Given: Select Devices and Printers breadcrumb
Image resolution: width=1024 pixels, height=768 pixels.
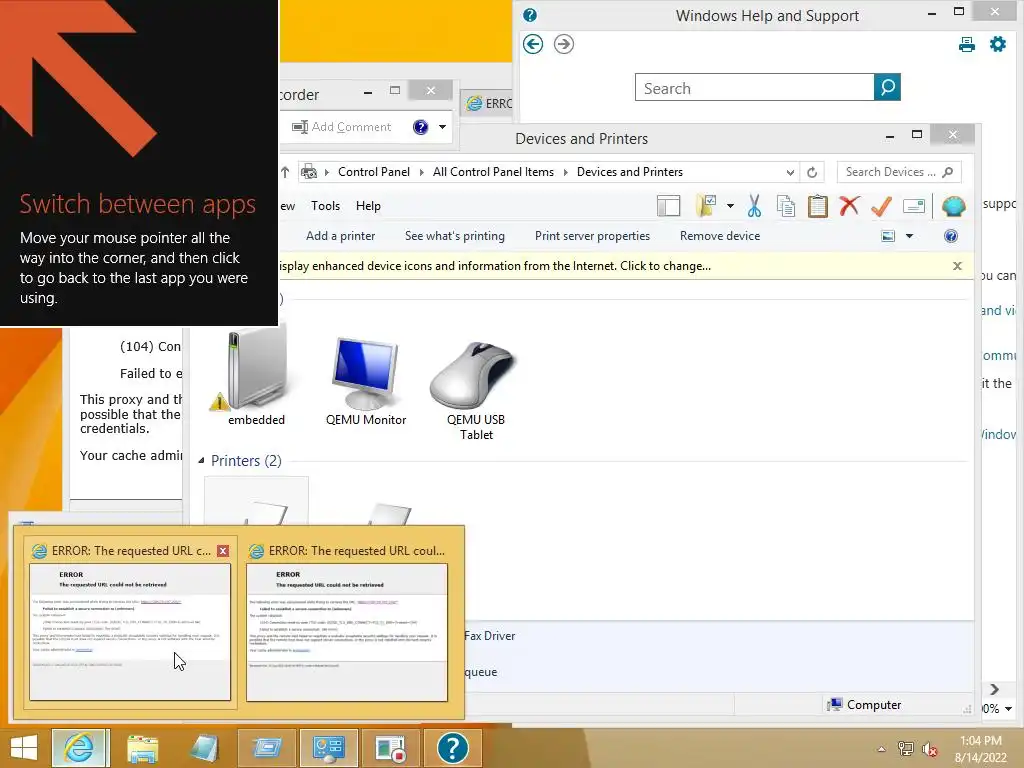Looking at the screenshot, I should point(630,172).
